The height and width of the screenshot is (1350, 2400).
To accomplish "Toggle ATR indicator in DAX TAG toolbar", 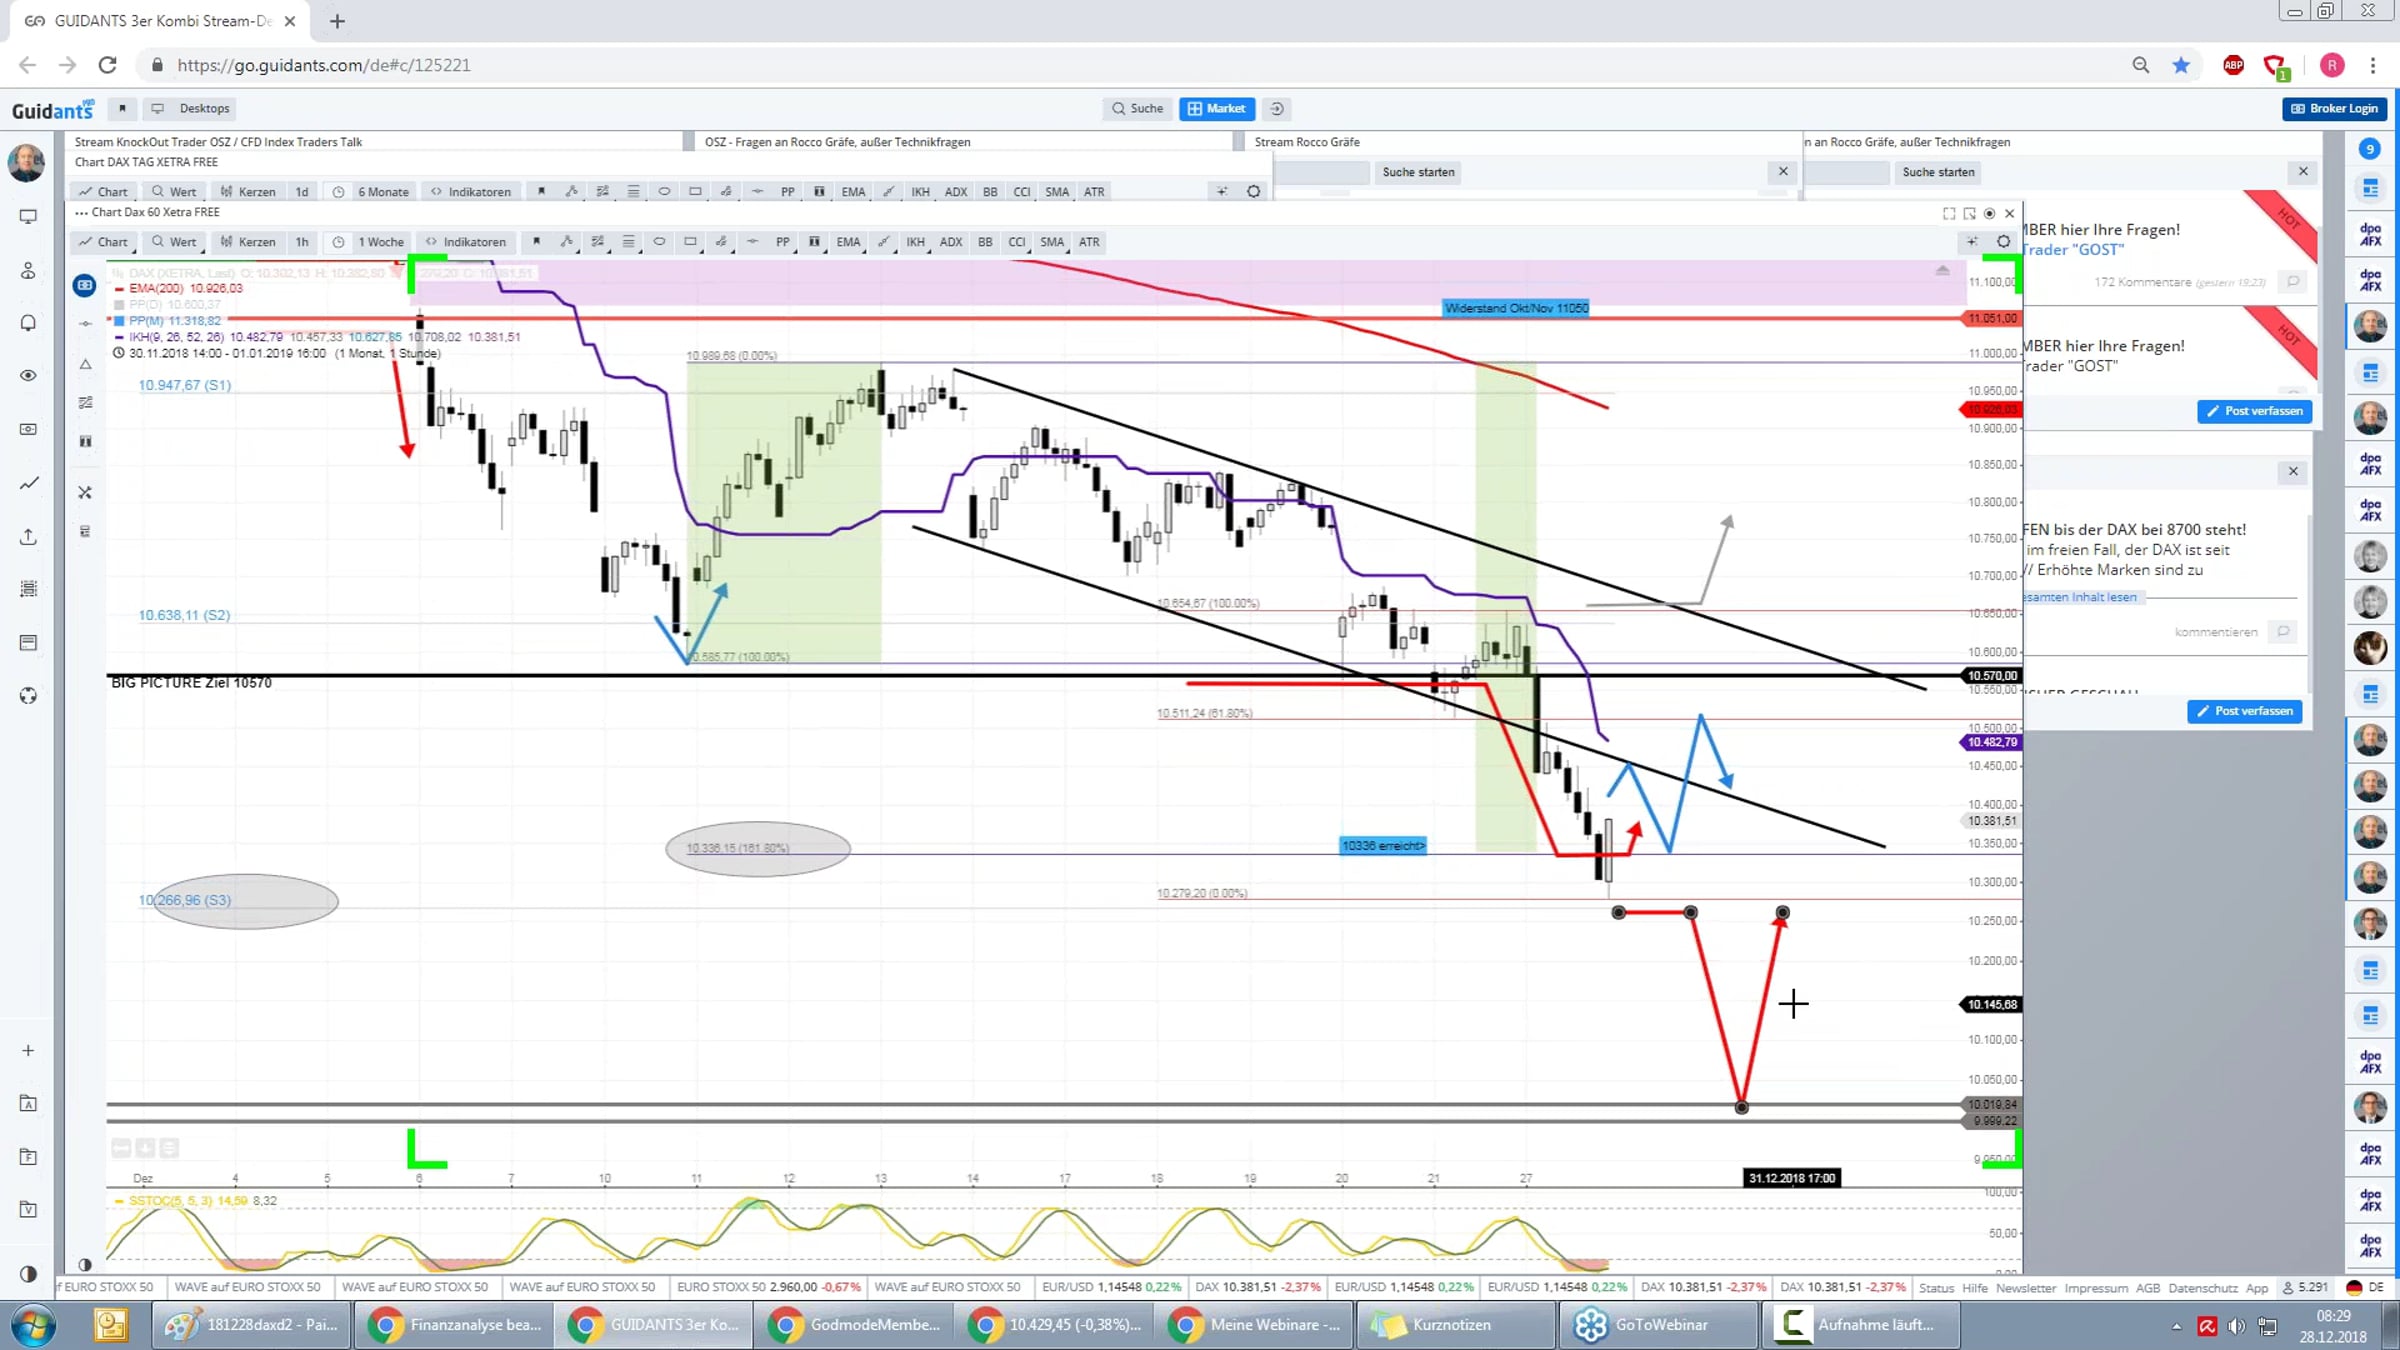I will [1094, 192].
